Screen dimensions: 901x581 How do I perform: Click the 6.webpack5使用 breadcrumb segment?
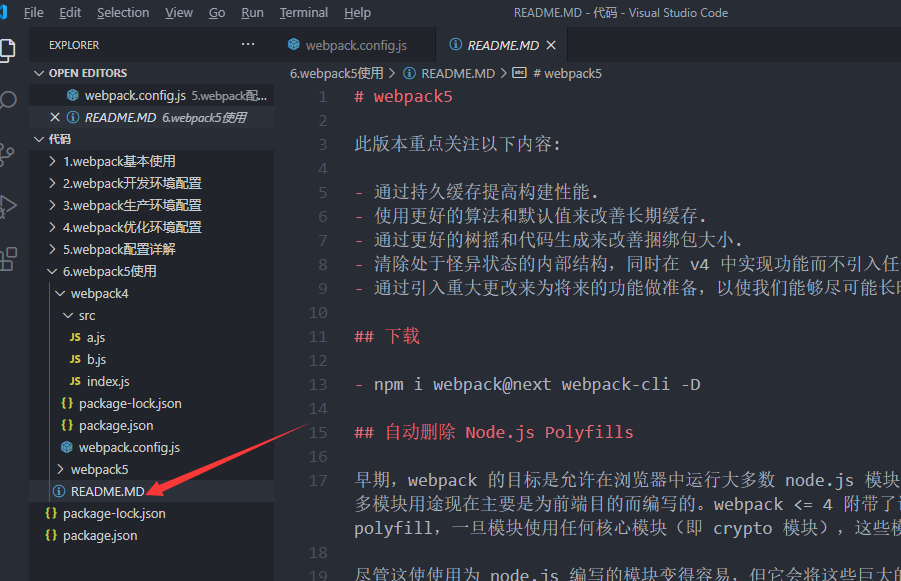[x=336, y=74]
